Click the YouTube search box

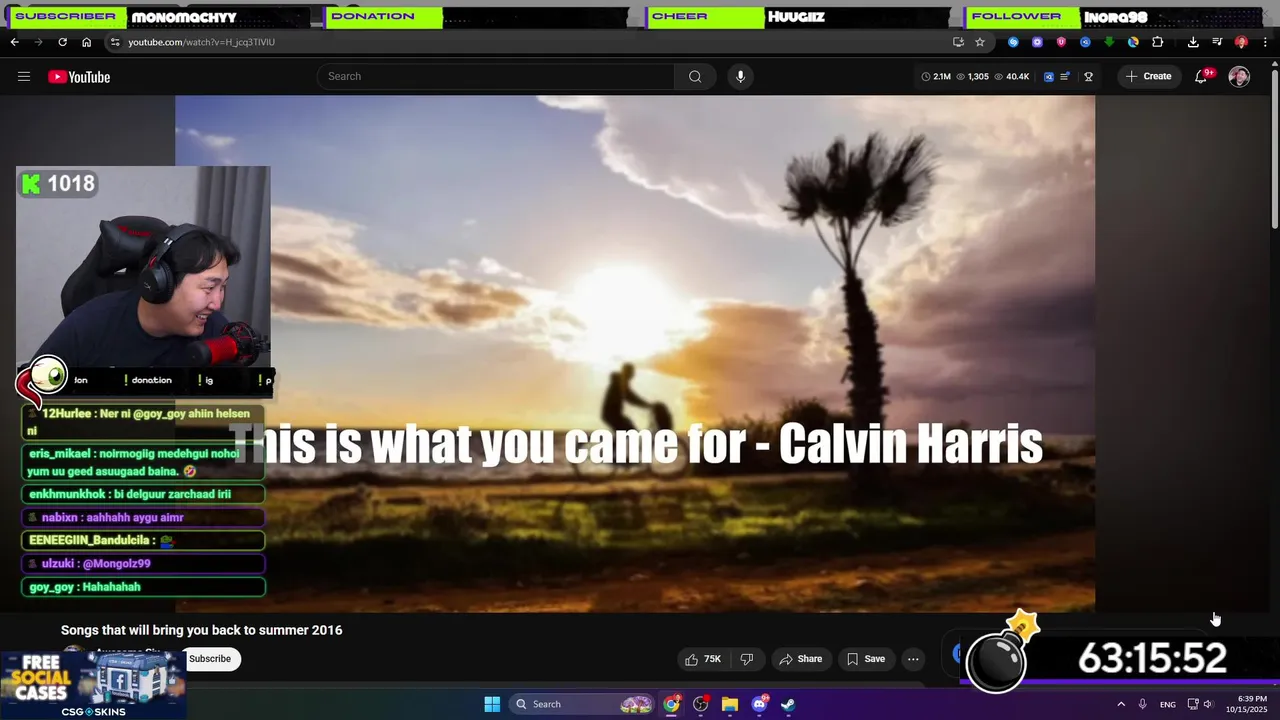496,77
